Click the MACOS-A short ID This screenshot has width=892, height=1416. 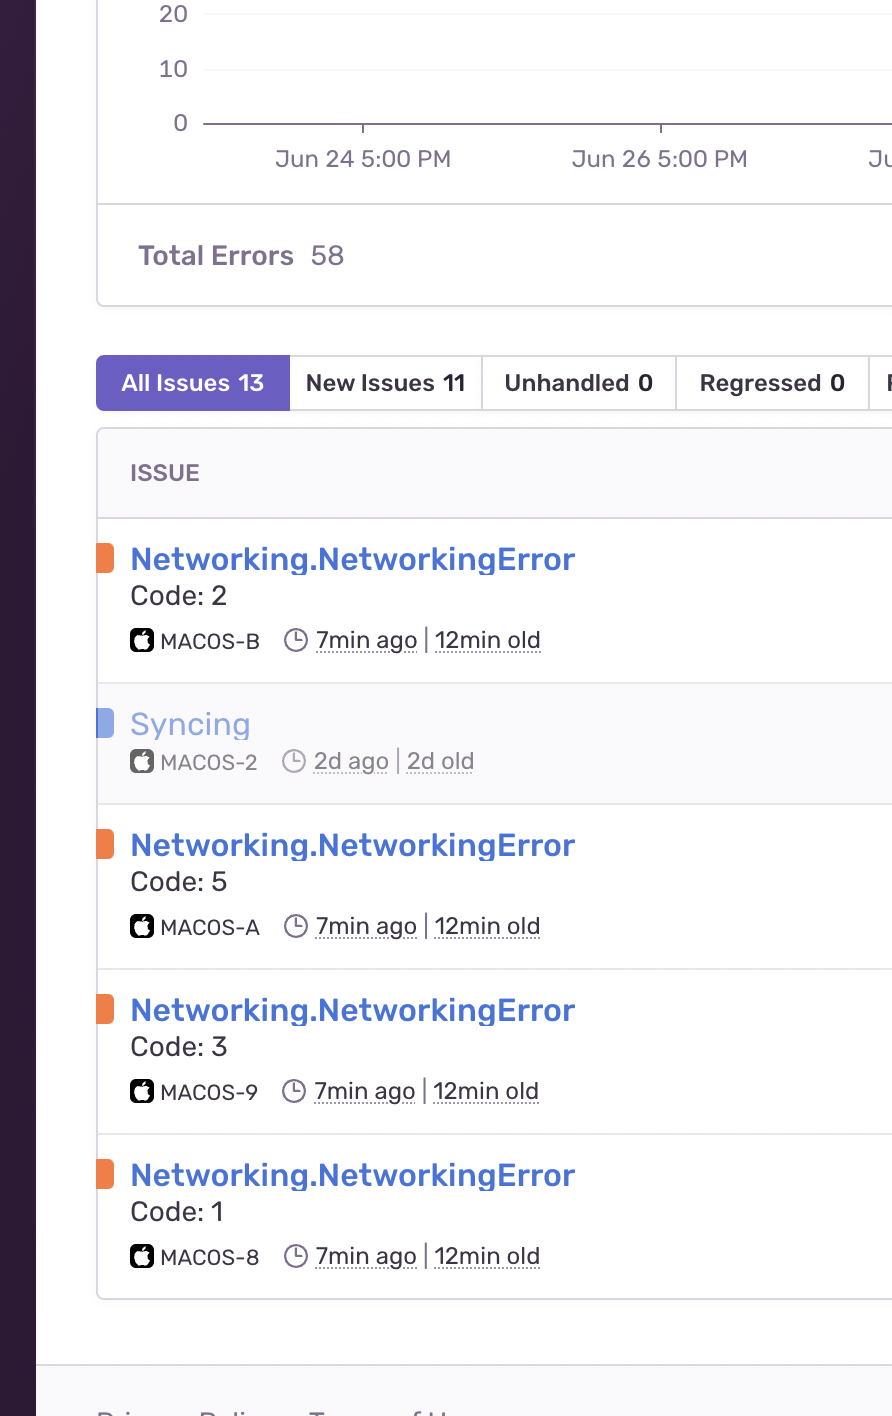tap(210, 927)
